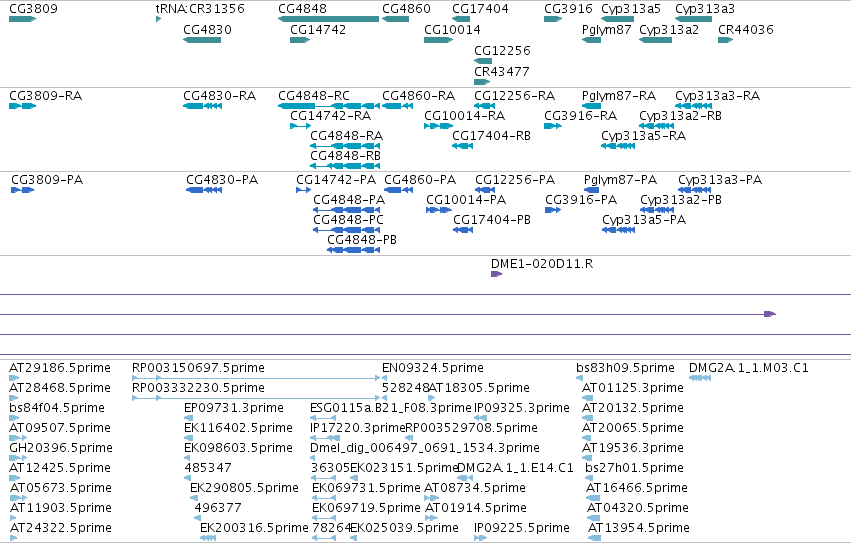
Task: Select the CG10014-PA protein feature
Action: coord(439,210)
